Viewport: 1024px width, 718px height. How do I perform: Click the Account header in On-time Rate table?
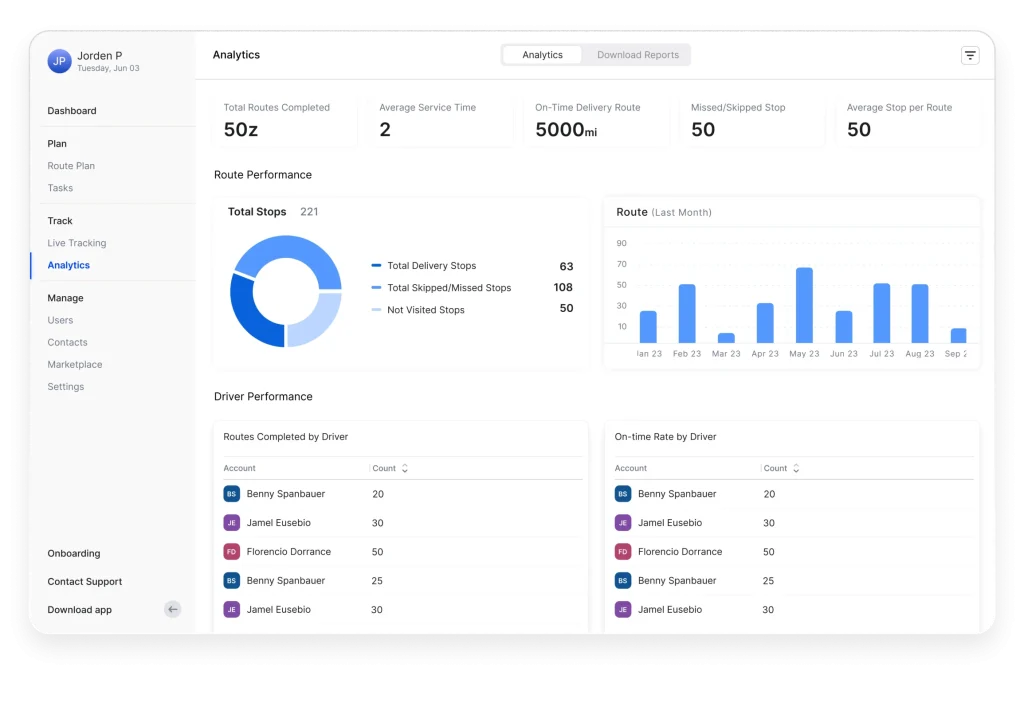point(631,468)
